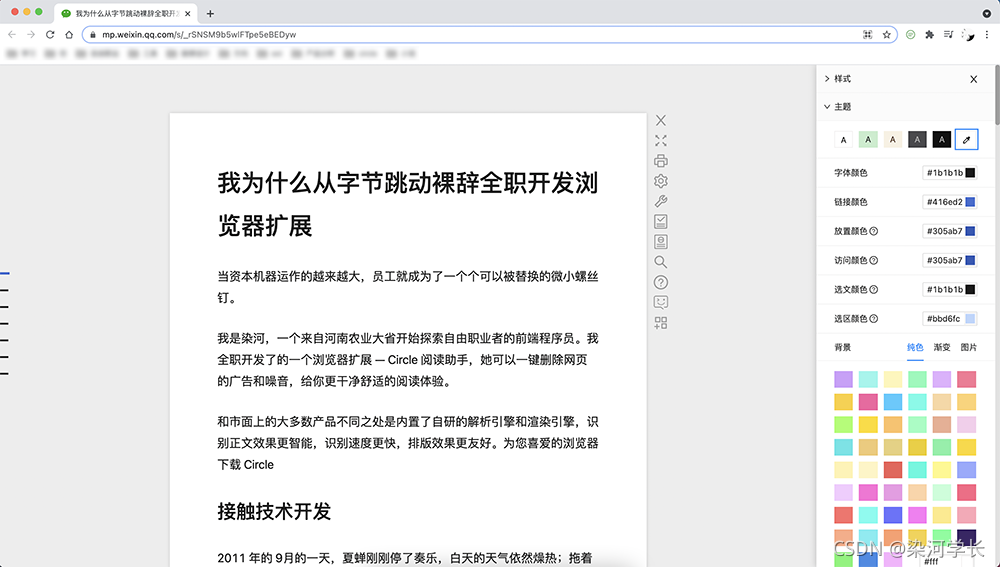Open search with the magnifier icon
The image size is (1000, 567).
pyautogui.click(x=661, y=262)
